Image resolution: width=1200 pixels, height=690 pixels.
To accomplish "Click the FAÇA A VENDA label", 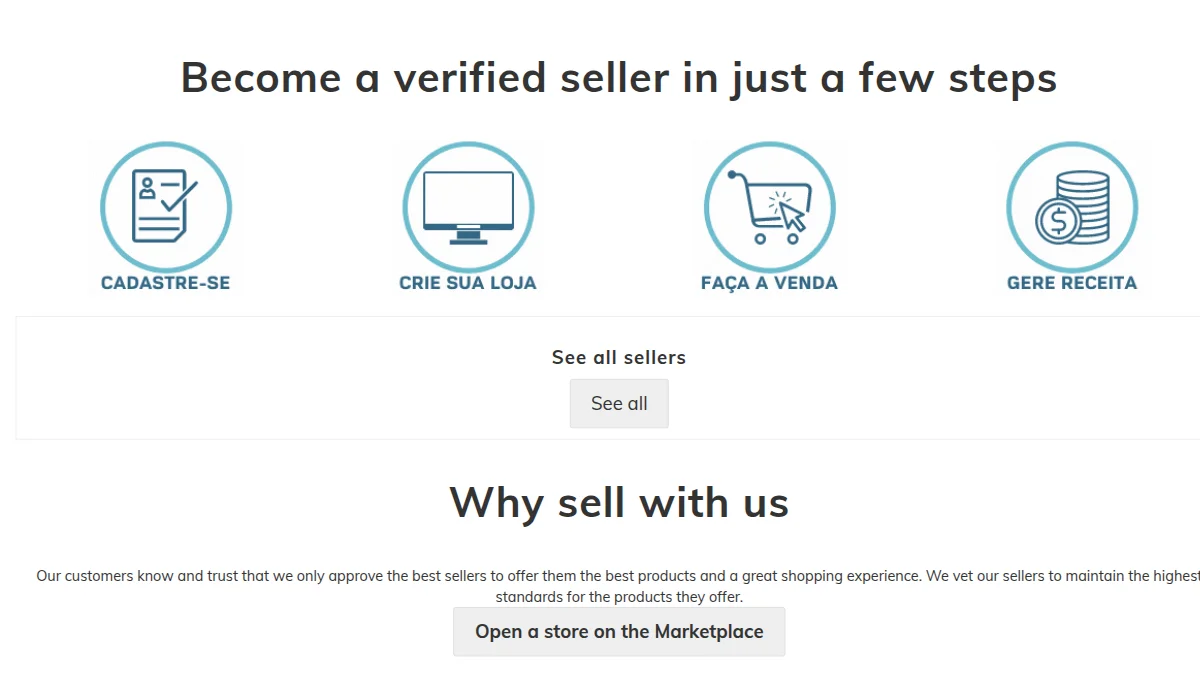I will point(769,283).
